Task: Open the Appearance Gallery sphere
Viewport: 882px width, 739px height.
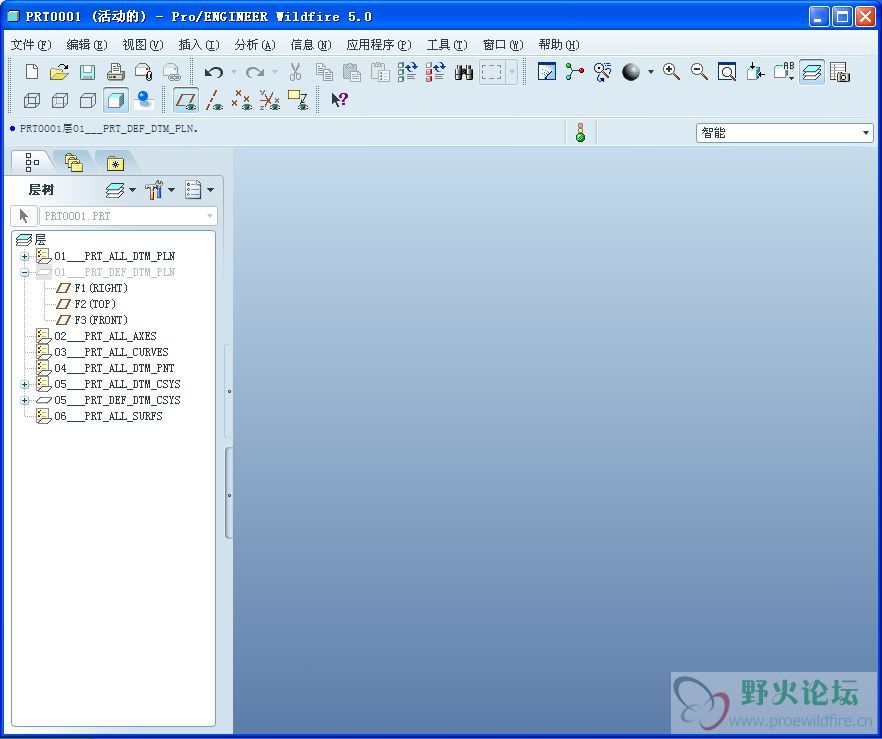Action: (x=631, y=72)
